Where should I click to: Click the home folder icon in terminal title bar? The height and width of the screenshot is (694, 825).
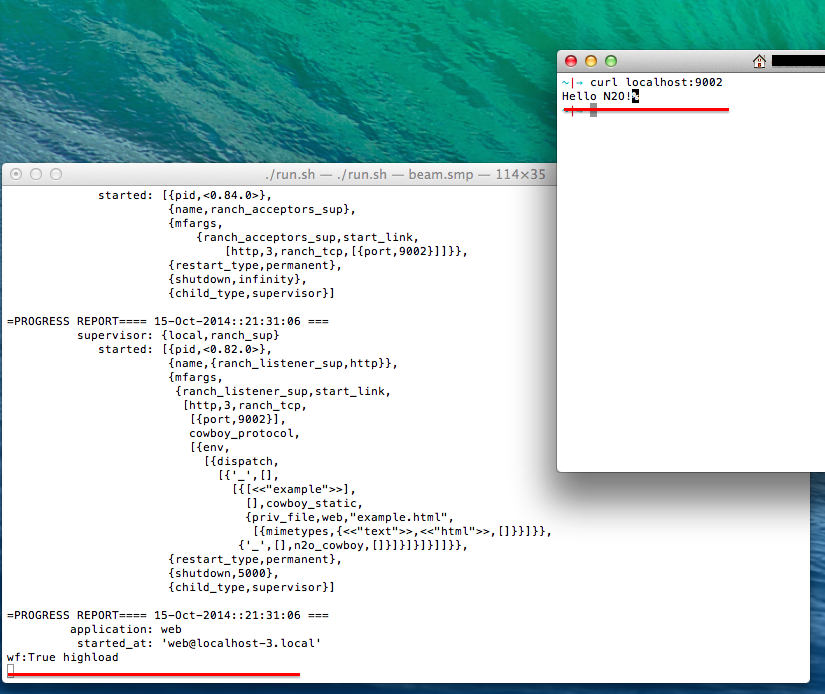759,62
